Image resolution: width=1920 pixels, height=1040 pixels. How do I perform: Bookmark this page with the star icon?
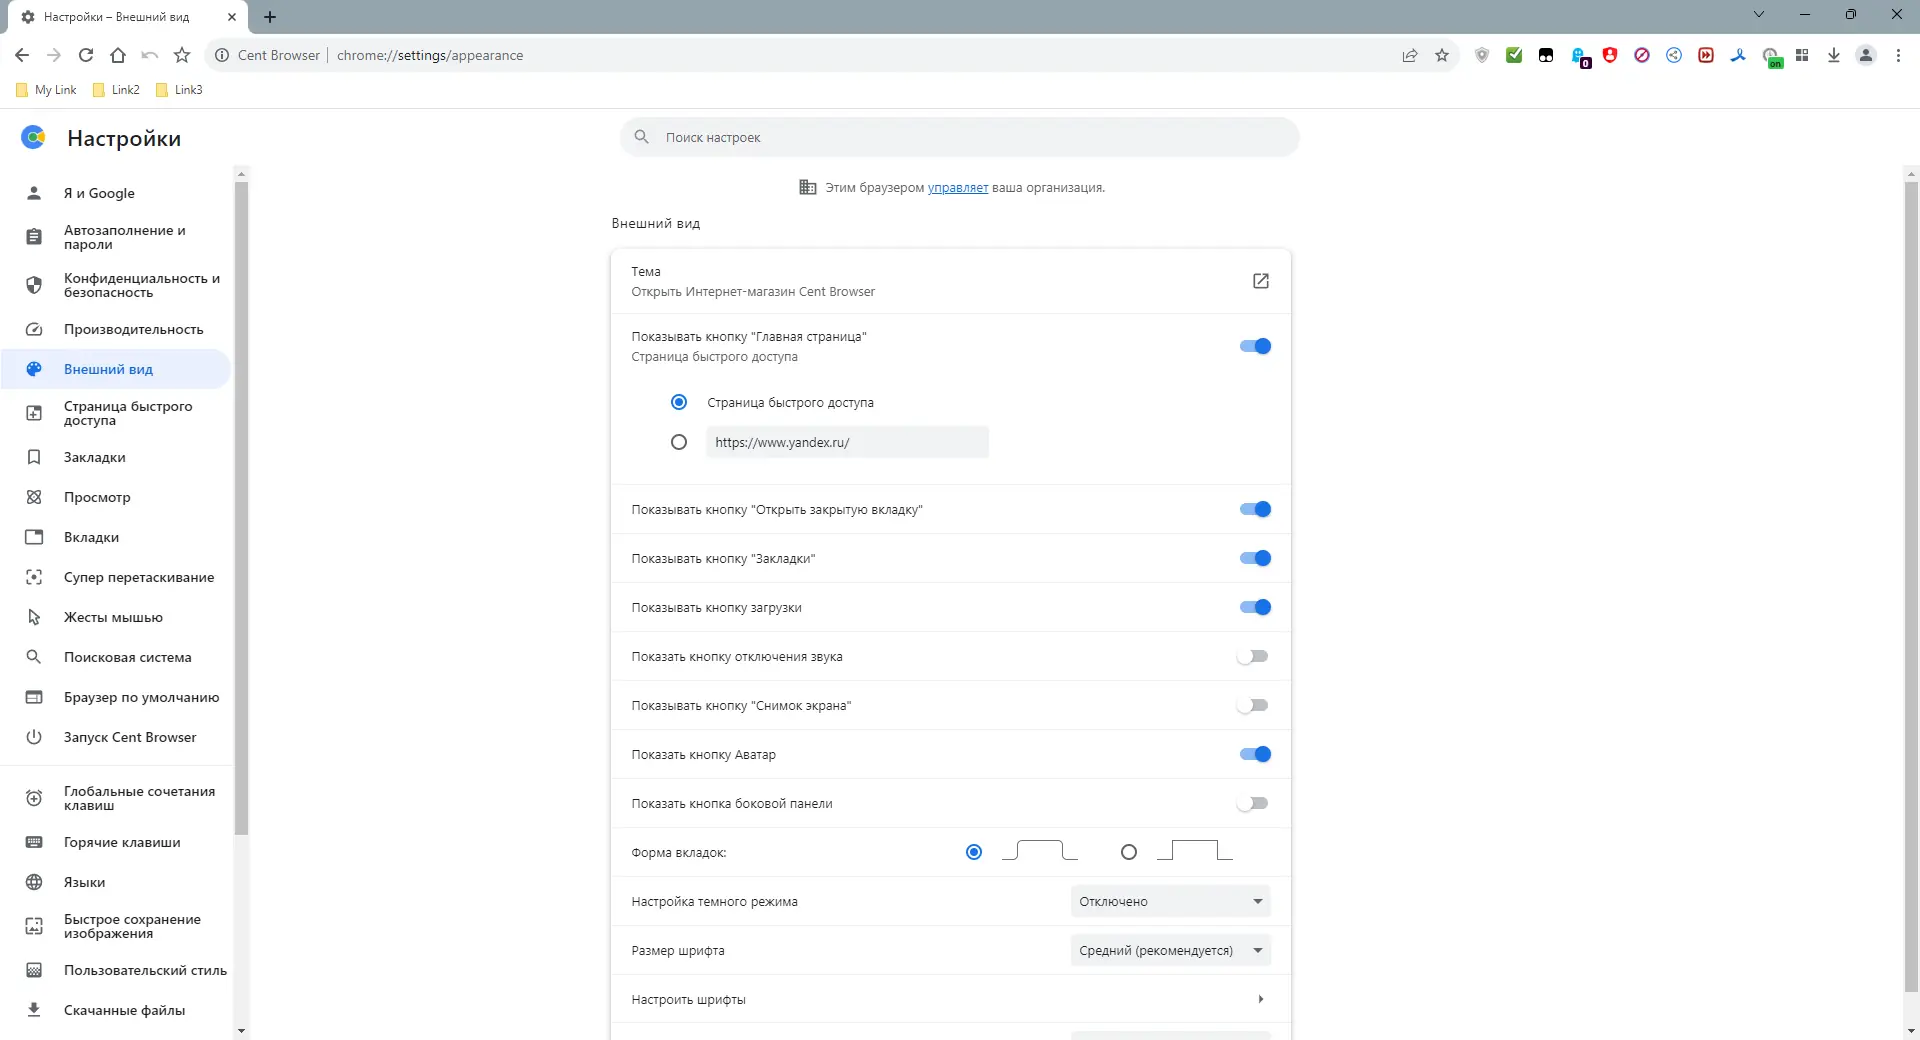[x=1442, y=56]
